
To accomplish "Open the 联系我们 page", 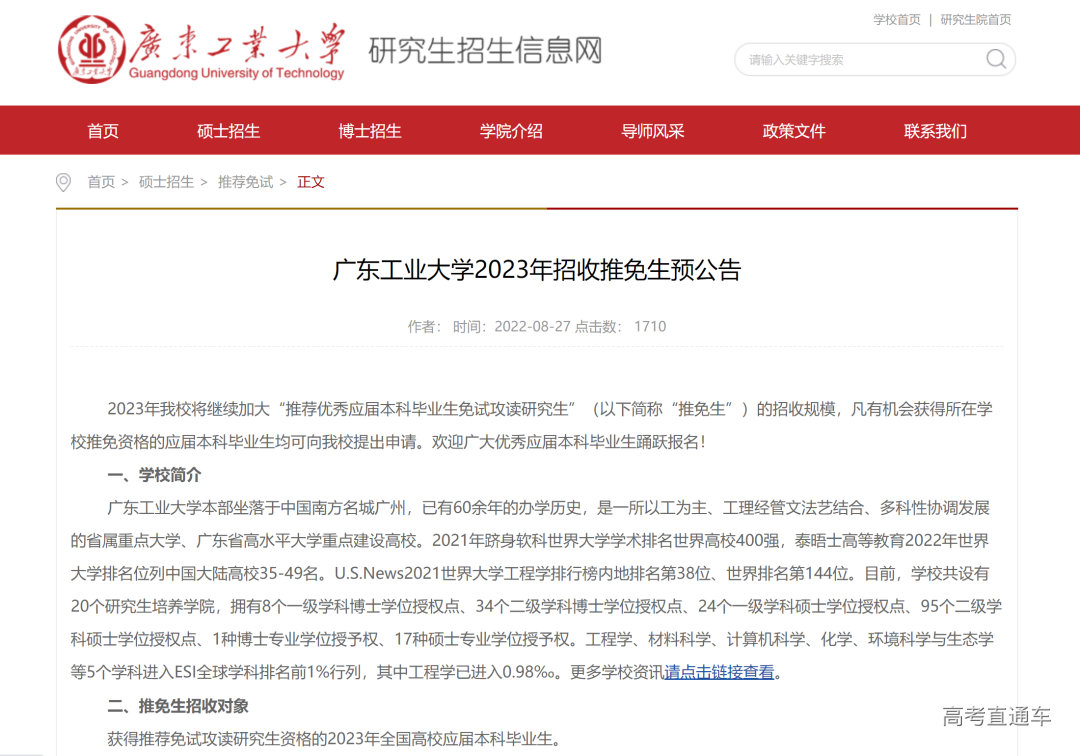I will [933, 130].
